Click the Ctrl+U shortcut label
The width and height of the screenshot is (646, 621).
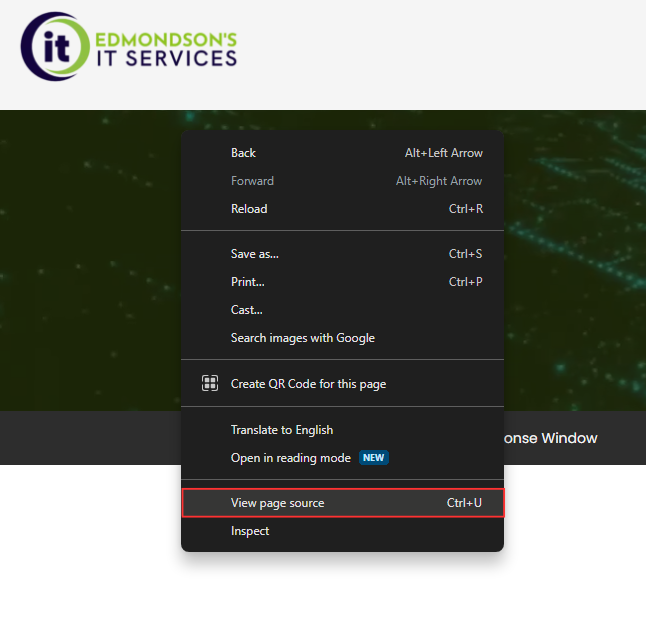click(464, 503)
